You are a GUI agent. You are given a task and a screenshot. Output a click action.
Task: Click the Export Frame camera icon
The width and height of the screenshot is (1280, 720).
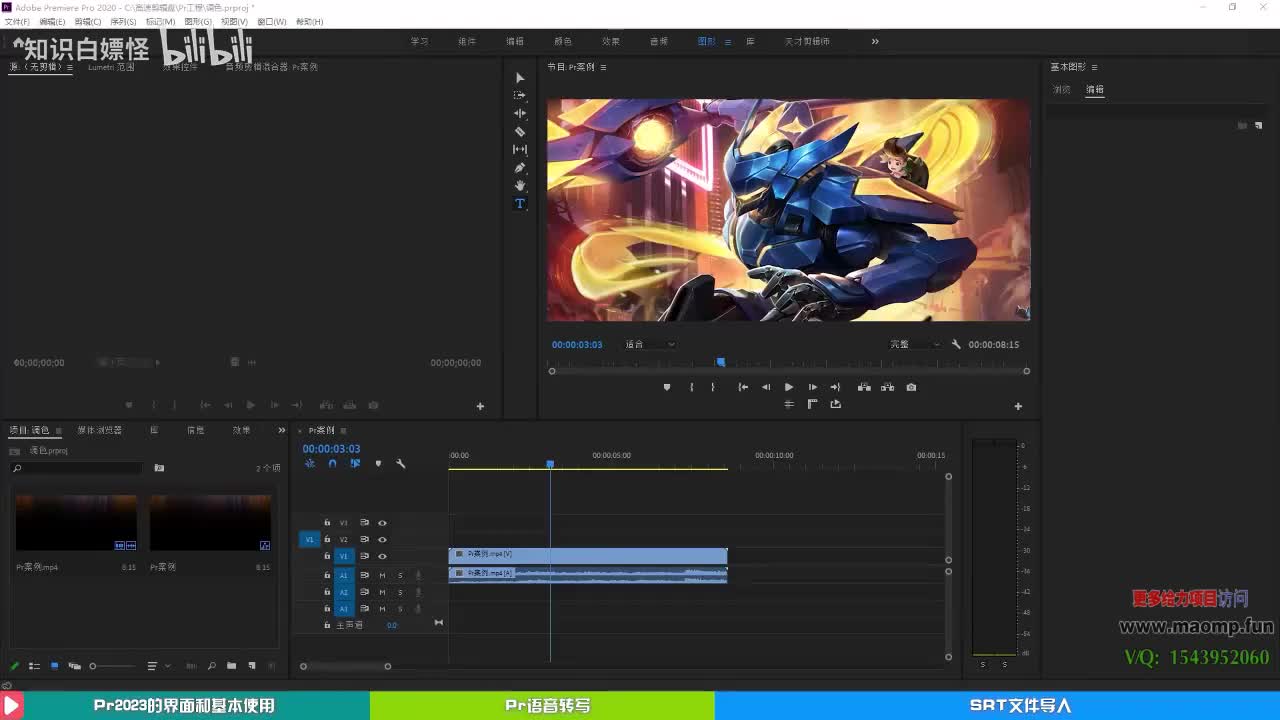911,387
